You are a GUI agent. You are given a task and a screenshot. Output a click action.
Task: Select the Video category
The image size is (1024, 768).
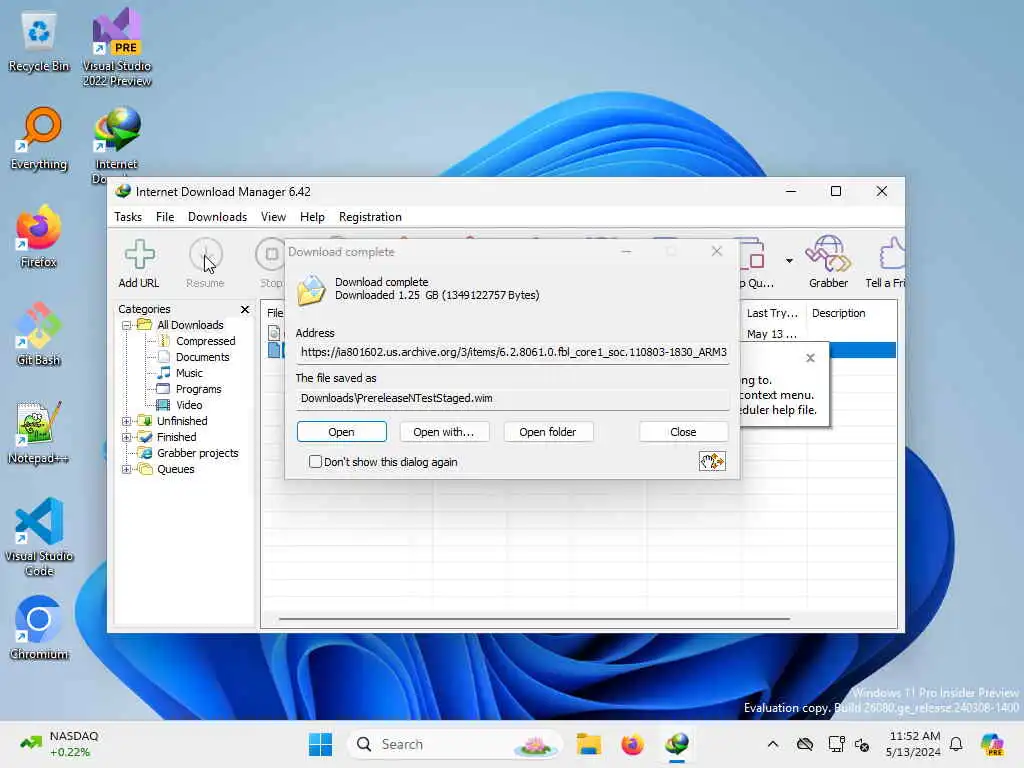(x=189, y=405)
